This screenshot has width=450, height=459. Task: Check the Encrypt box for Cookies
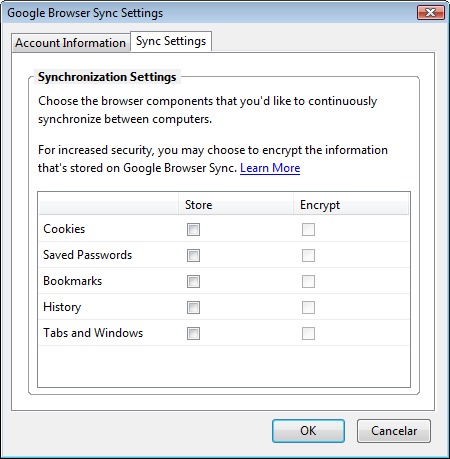[x=308, y=229]
